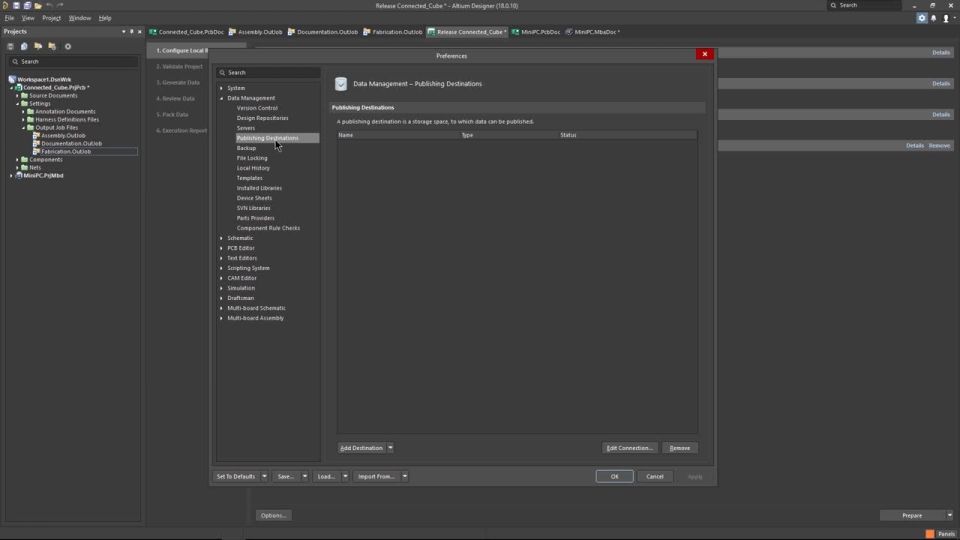
Task: Click title bar Search box
Action: [x=864, y=6]
